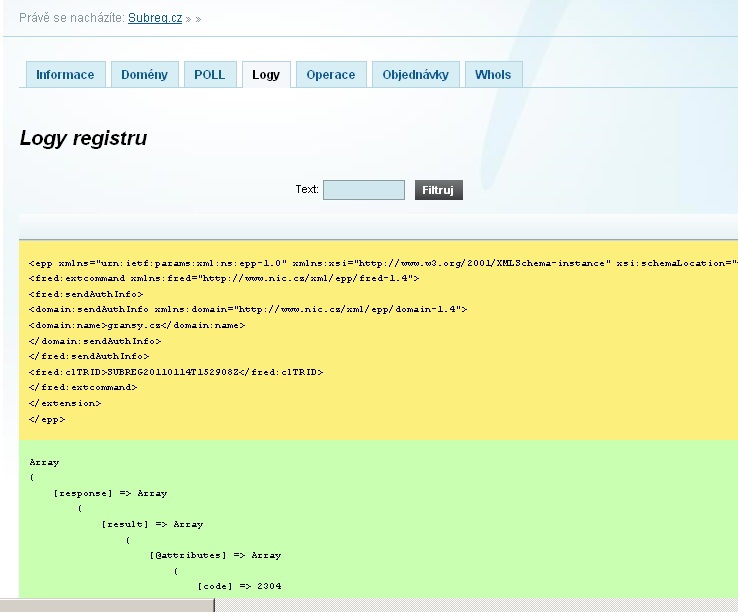
Task: Open the Domény tab
Action: [x=145, y=75]
